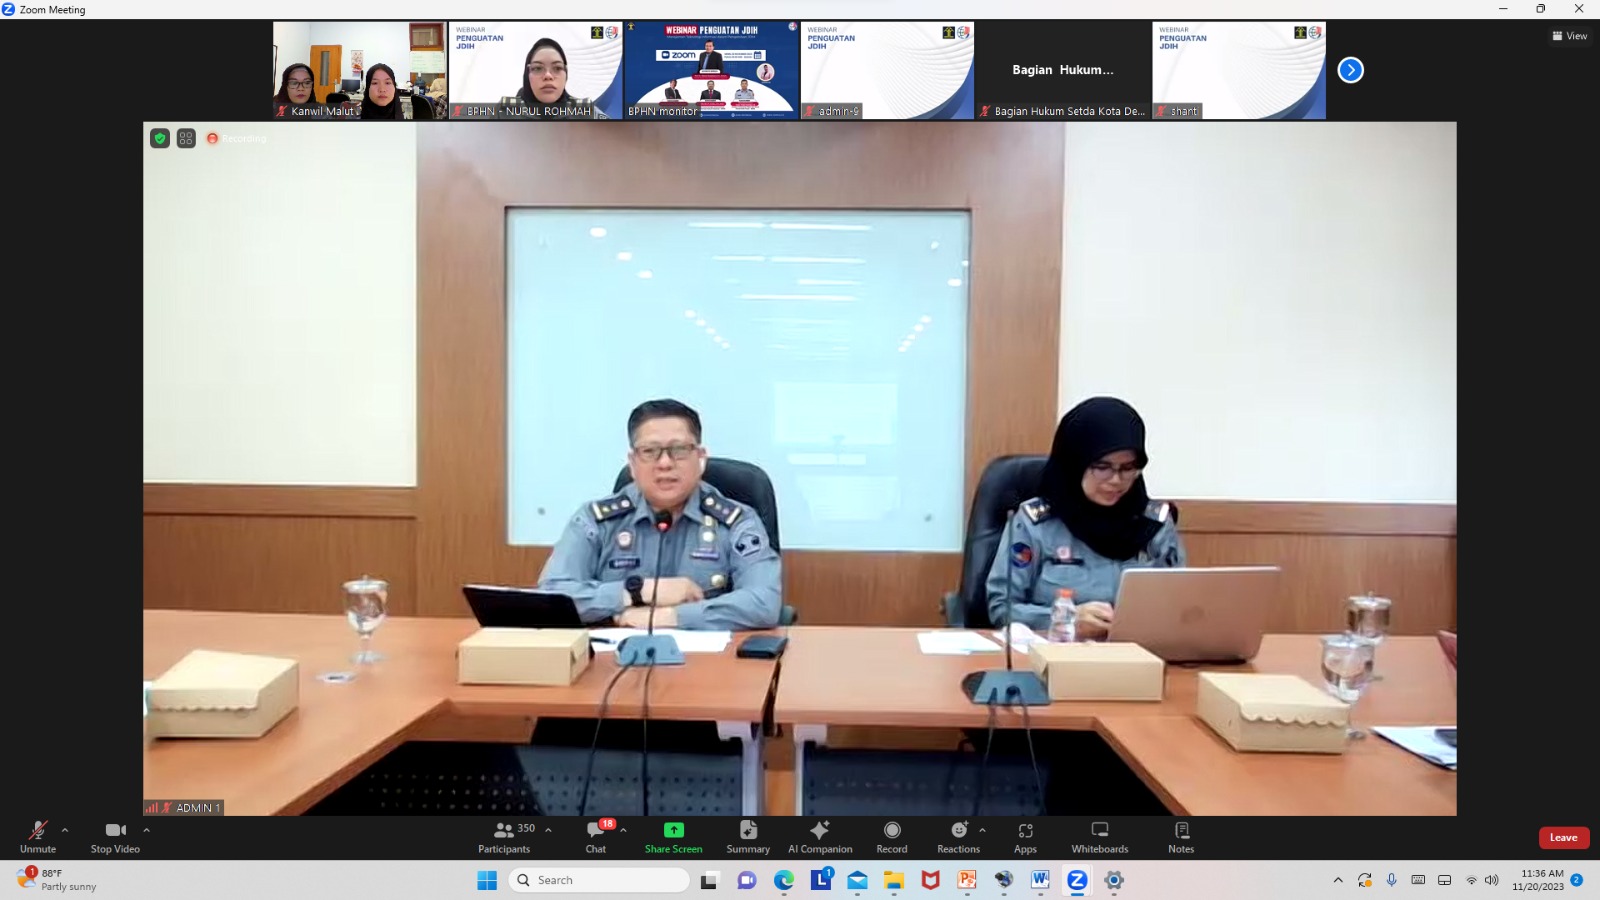Viewport: 1600px width, 900px height.
Task: Open the meeting Summary
Action: (748, 837)
